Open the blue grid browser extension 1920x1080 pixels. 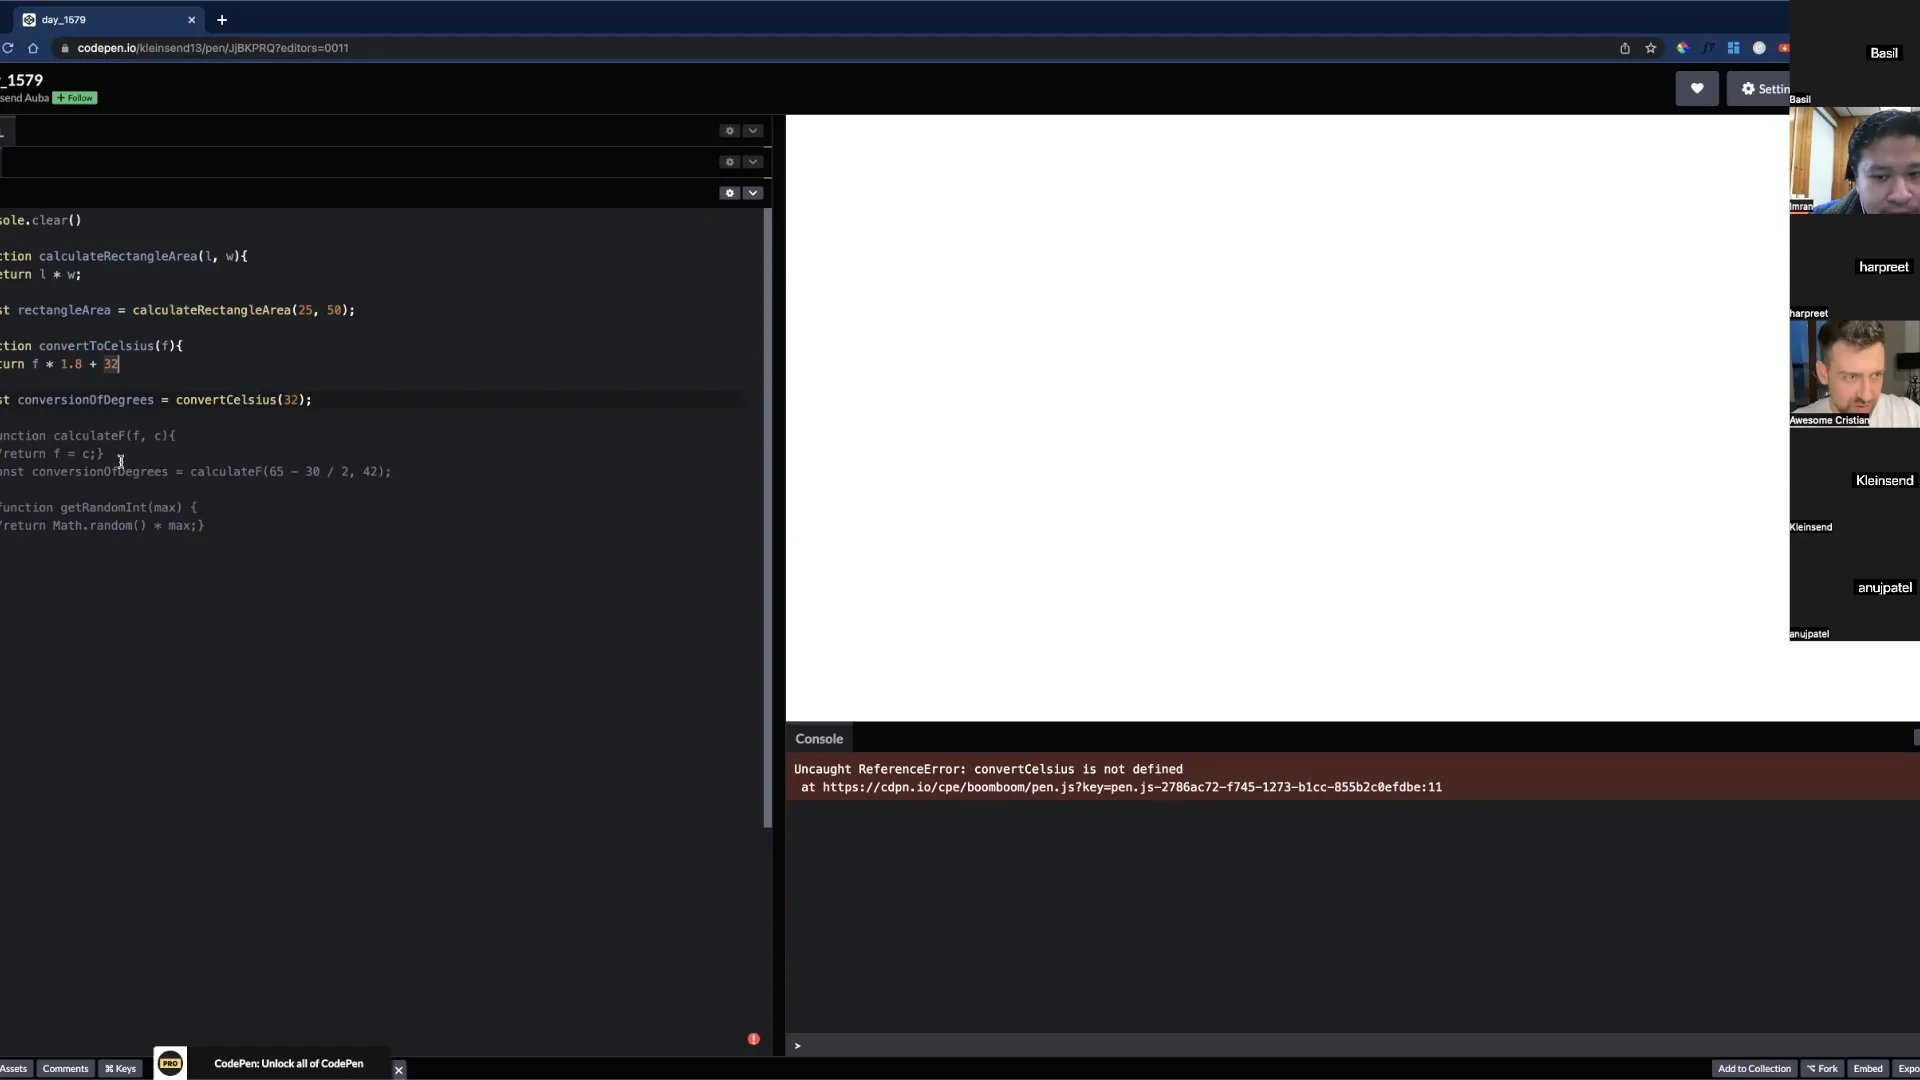(1733, 48)
